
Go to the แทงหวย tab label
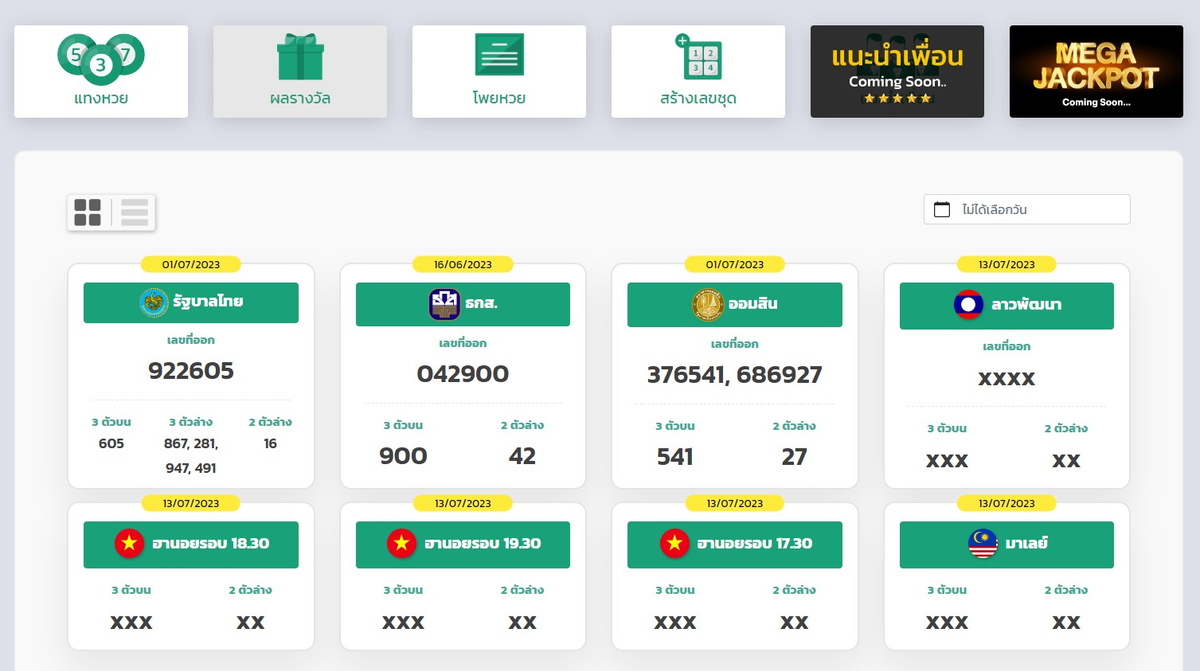tap(101, 98)
